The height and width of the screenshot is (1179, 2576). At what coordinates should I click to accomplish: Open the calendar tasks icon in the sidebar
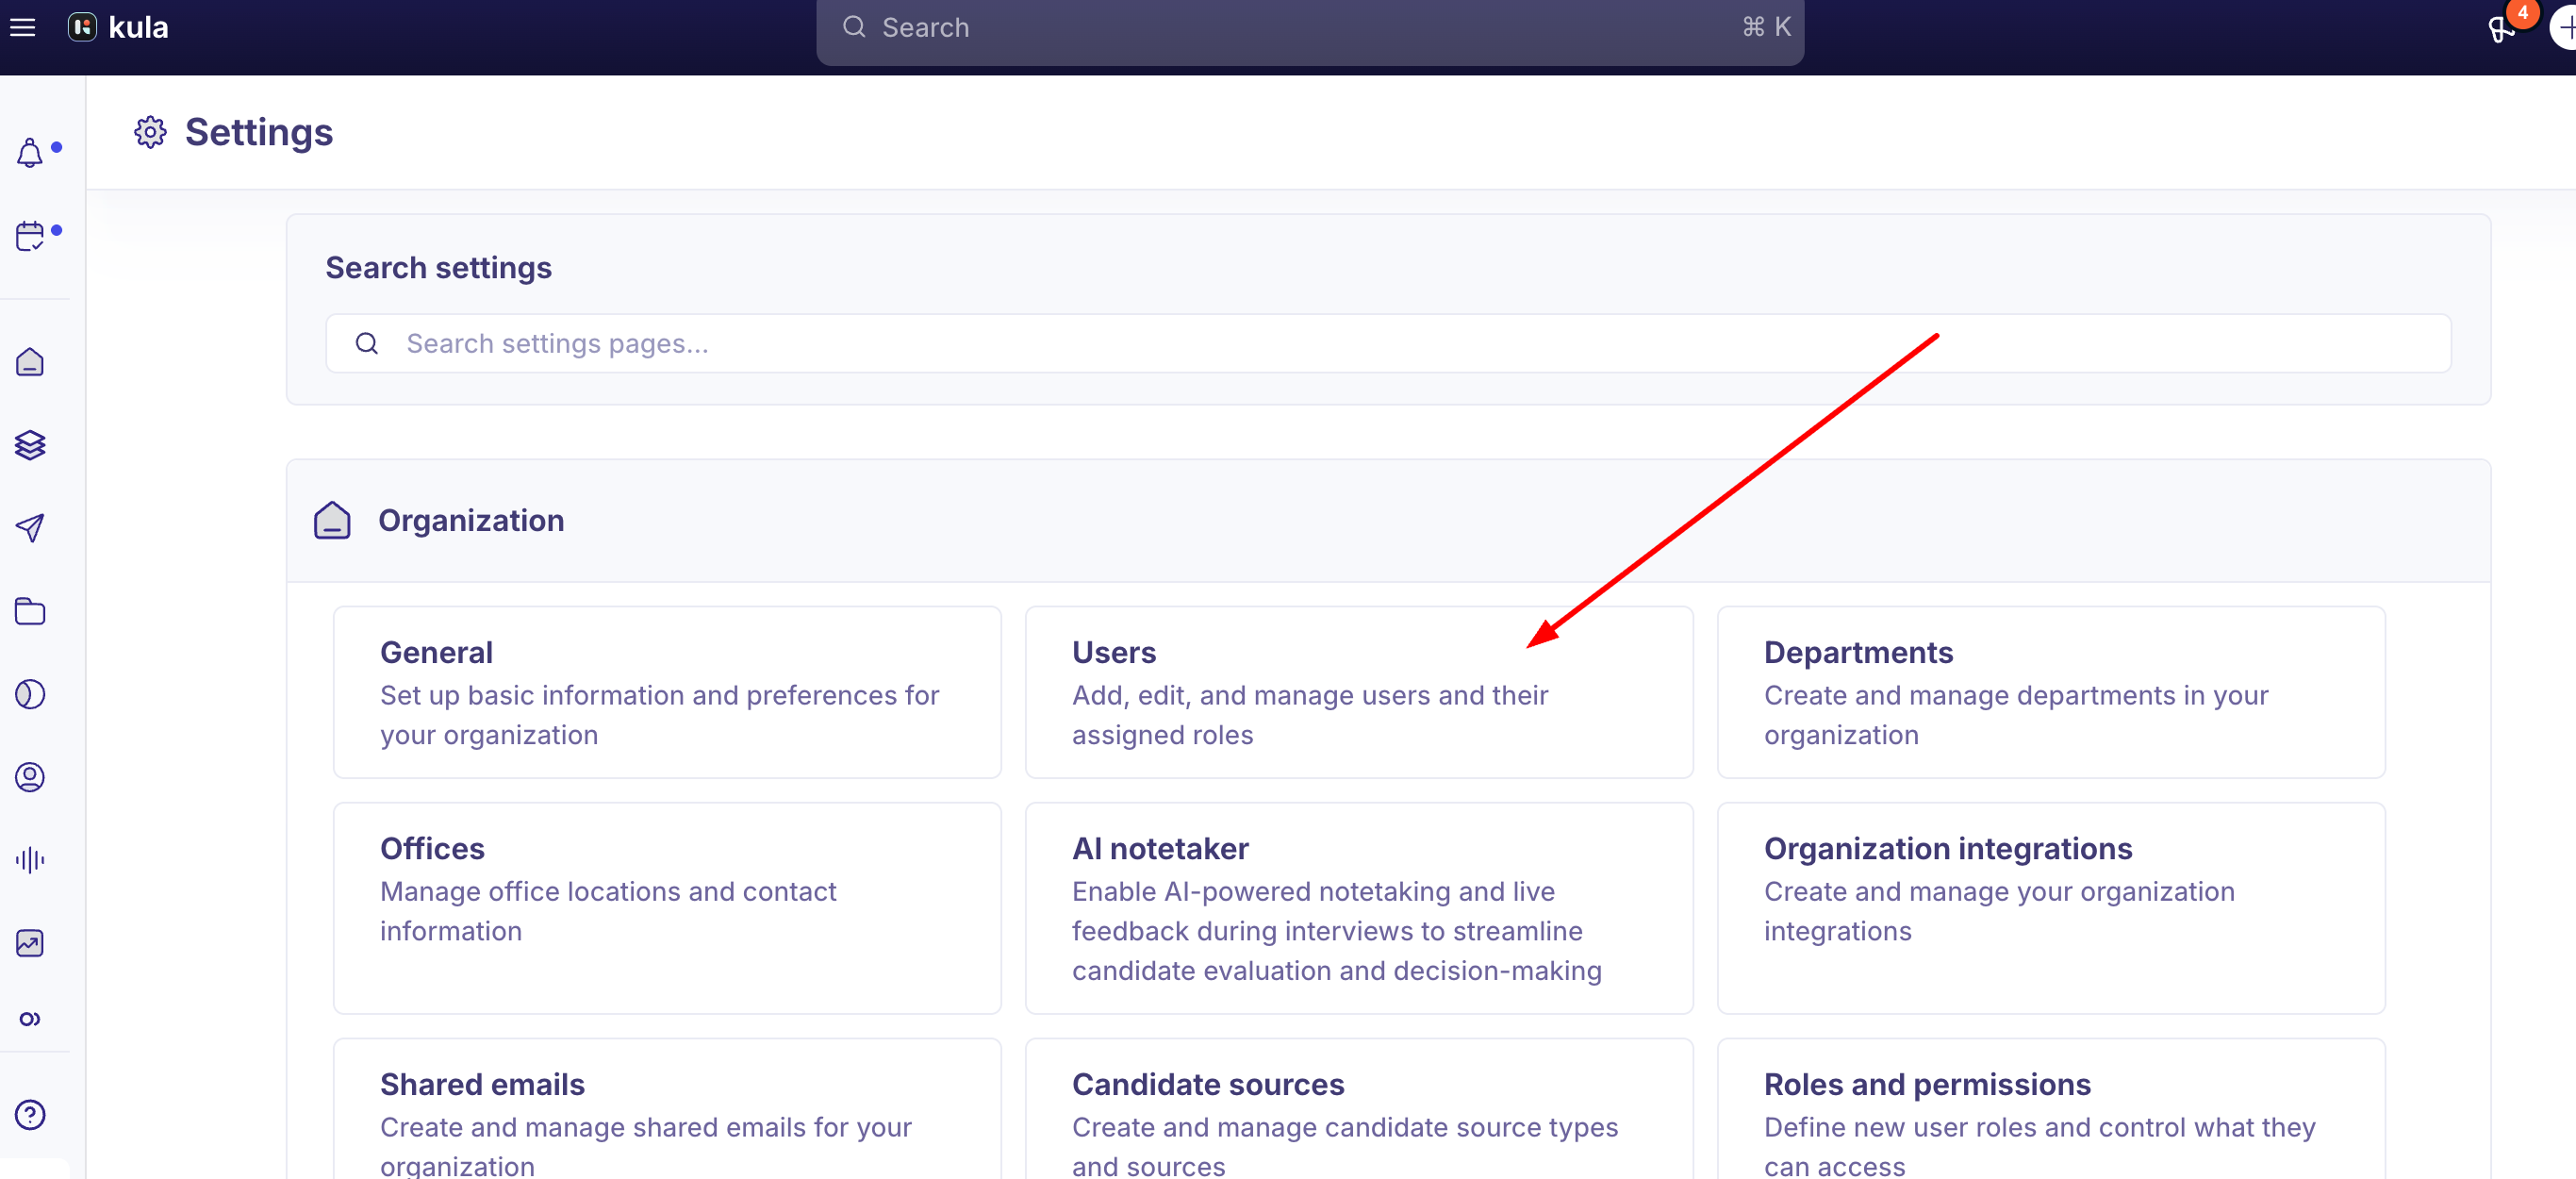pos(30,236)
